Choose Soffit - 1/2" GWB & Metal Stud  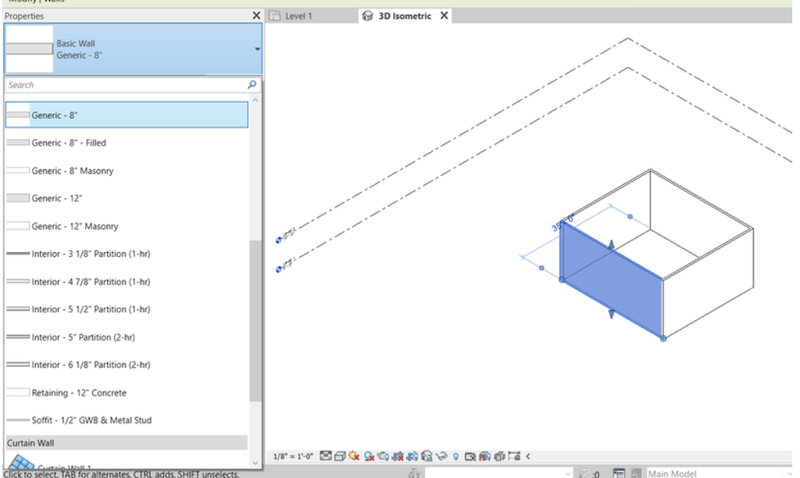(127, 420)
